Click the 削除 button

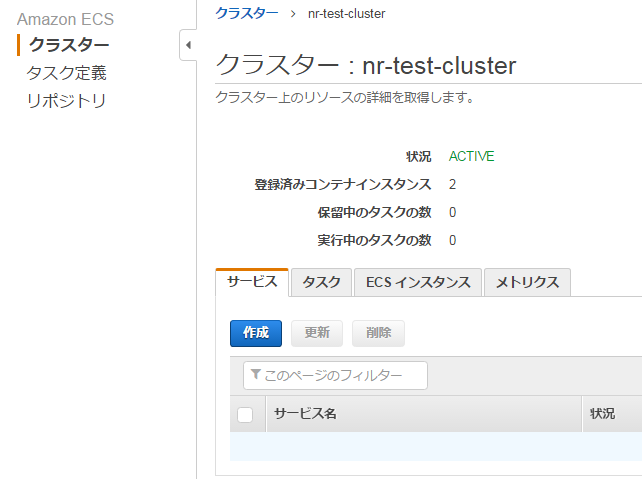[378, 333]
